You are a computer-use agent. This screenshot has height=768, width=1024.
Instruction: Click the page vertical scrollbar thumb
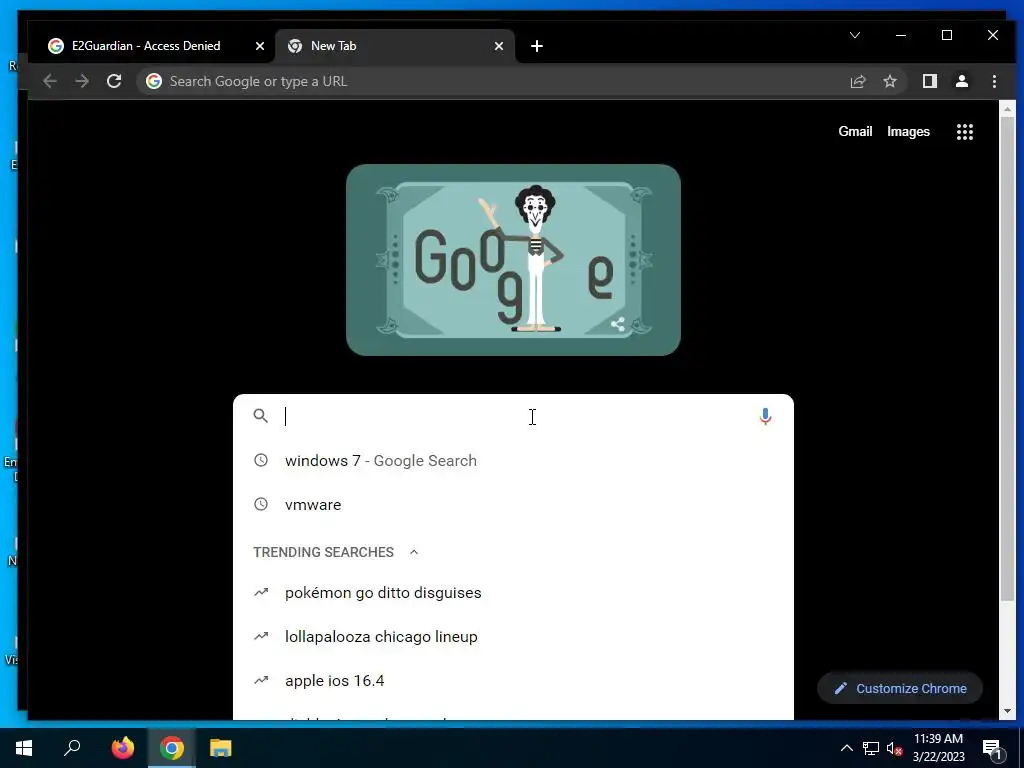(1007, 359)
